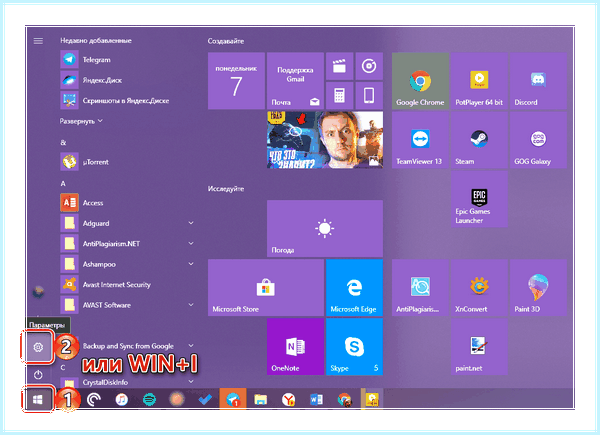Image resolution: width=600 pixels, height=435 pixels.
Task: Open the Microsoft Store tile
Action: click(266, 288)
